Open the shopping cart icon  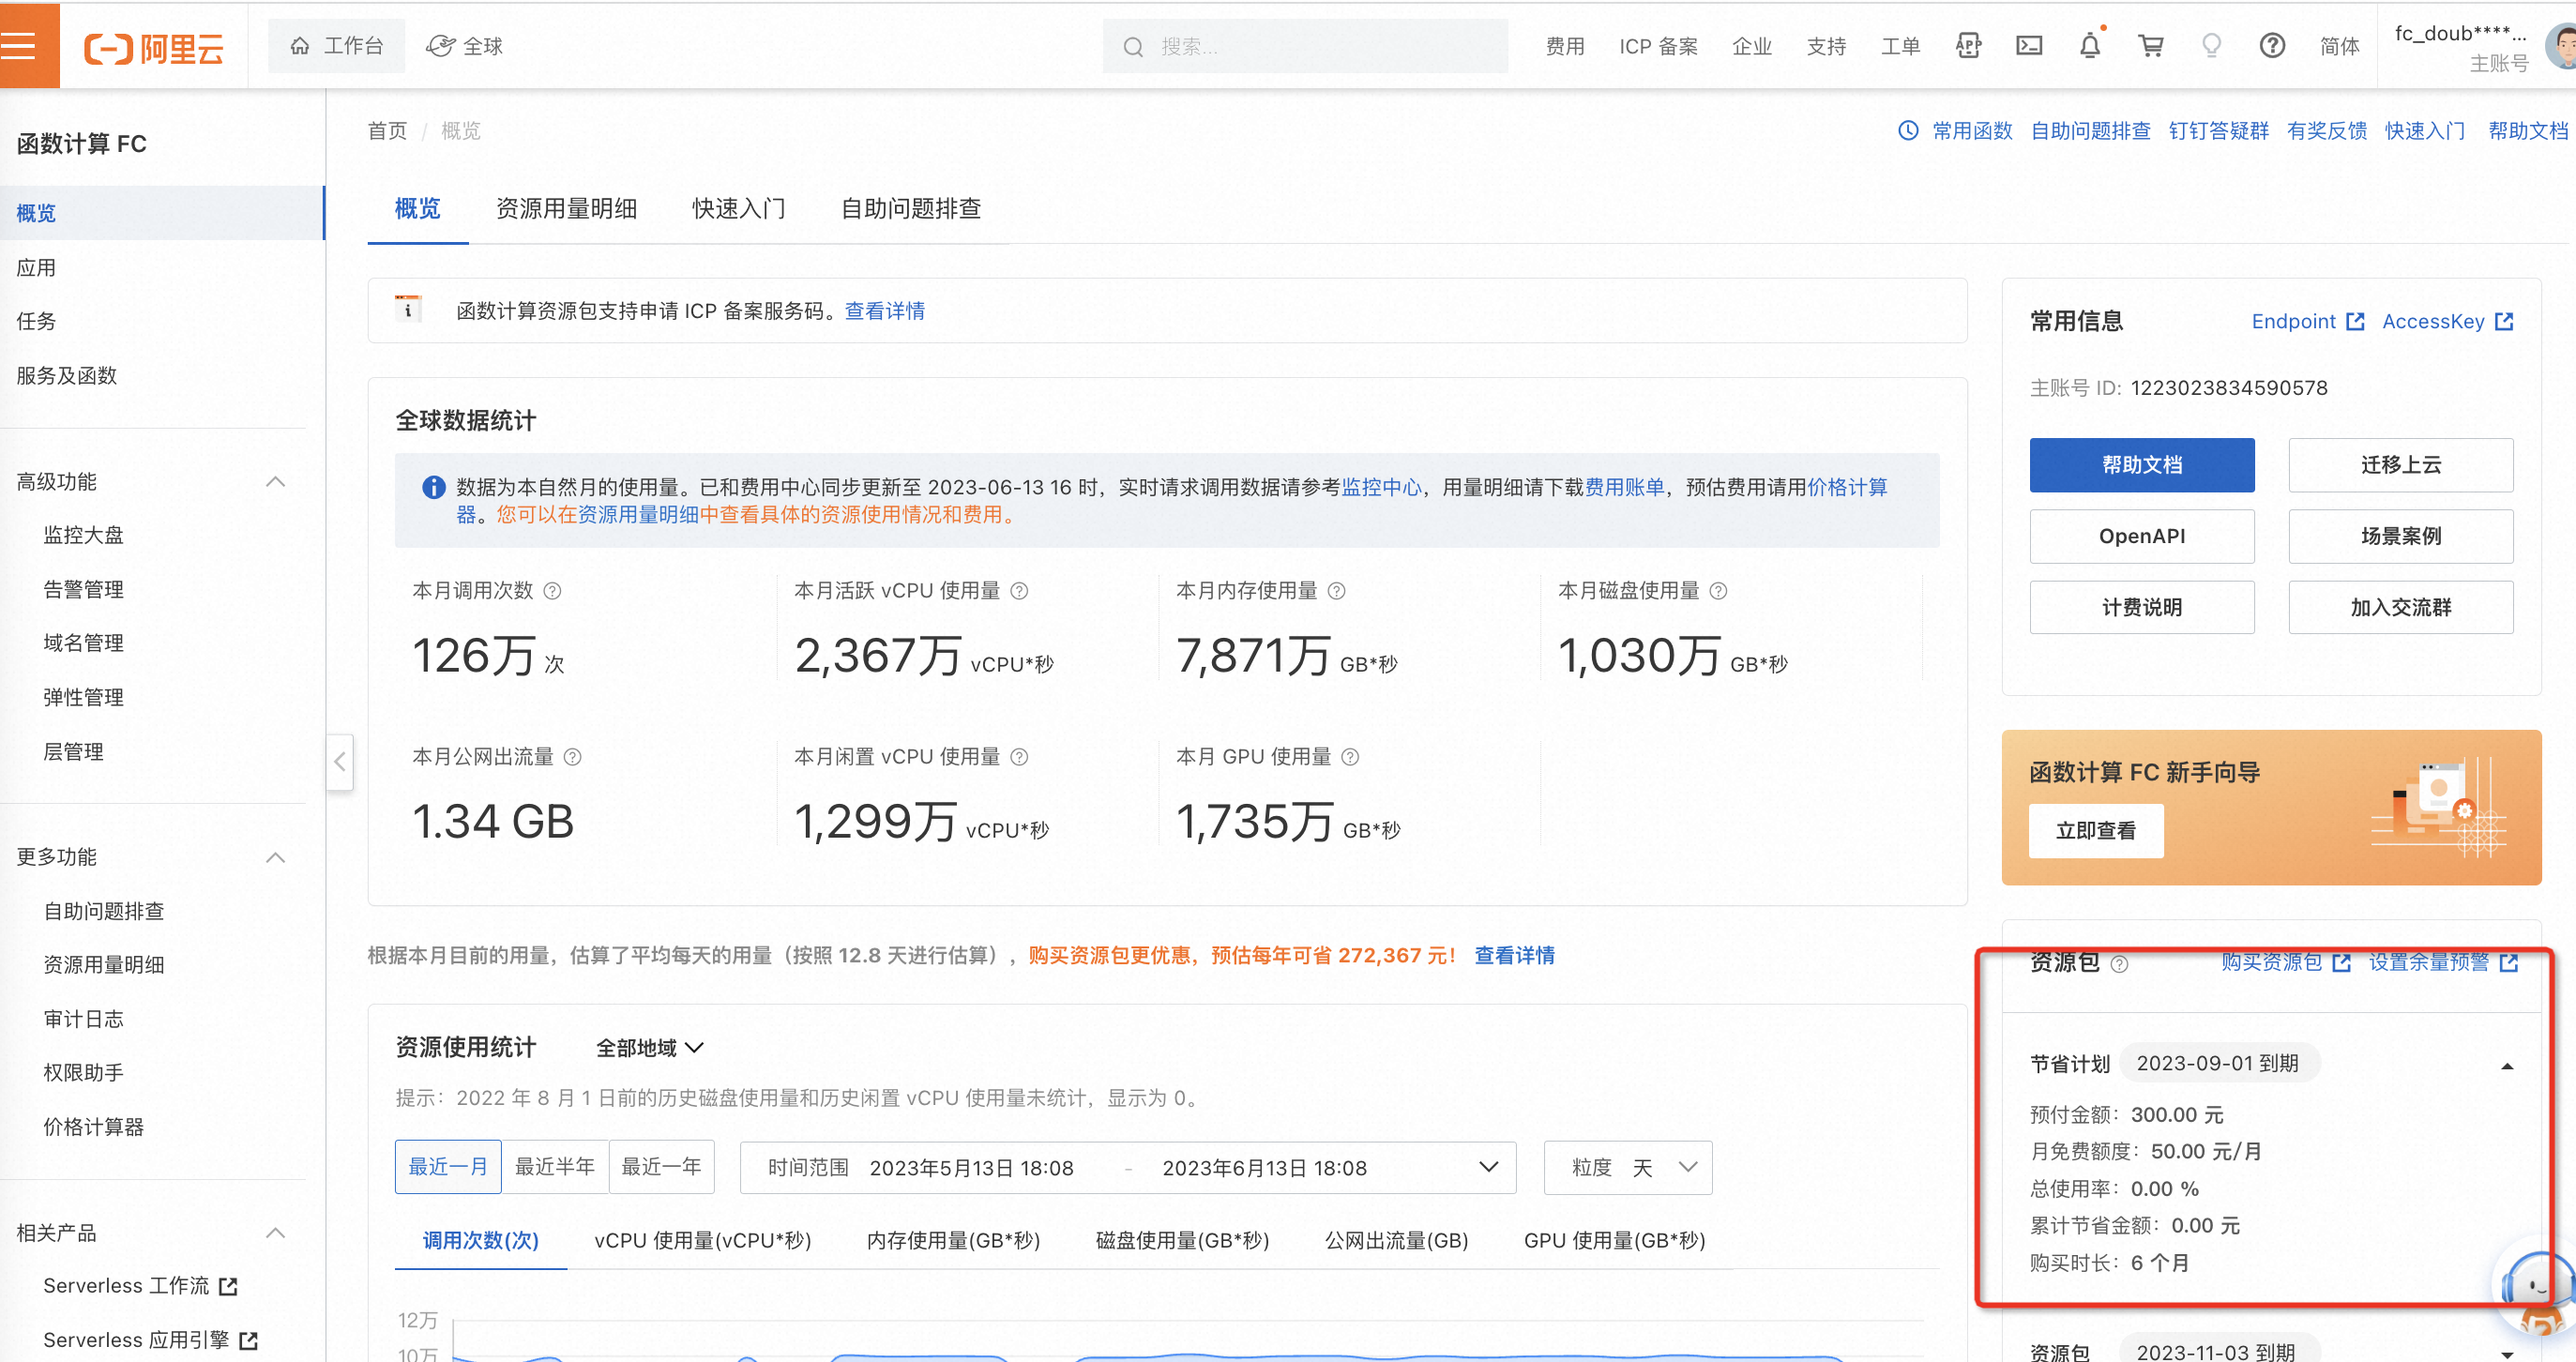2150,46
